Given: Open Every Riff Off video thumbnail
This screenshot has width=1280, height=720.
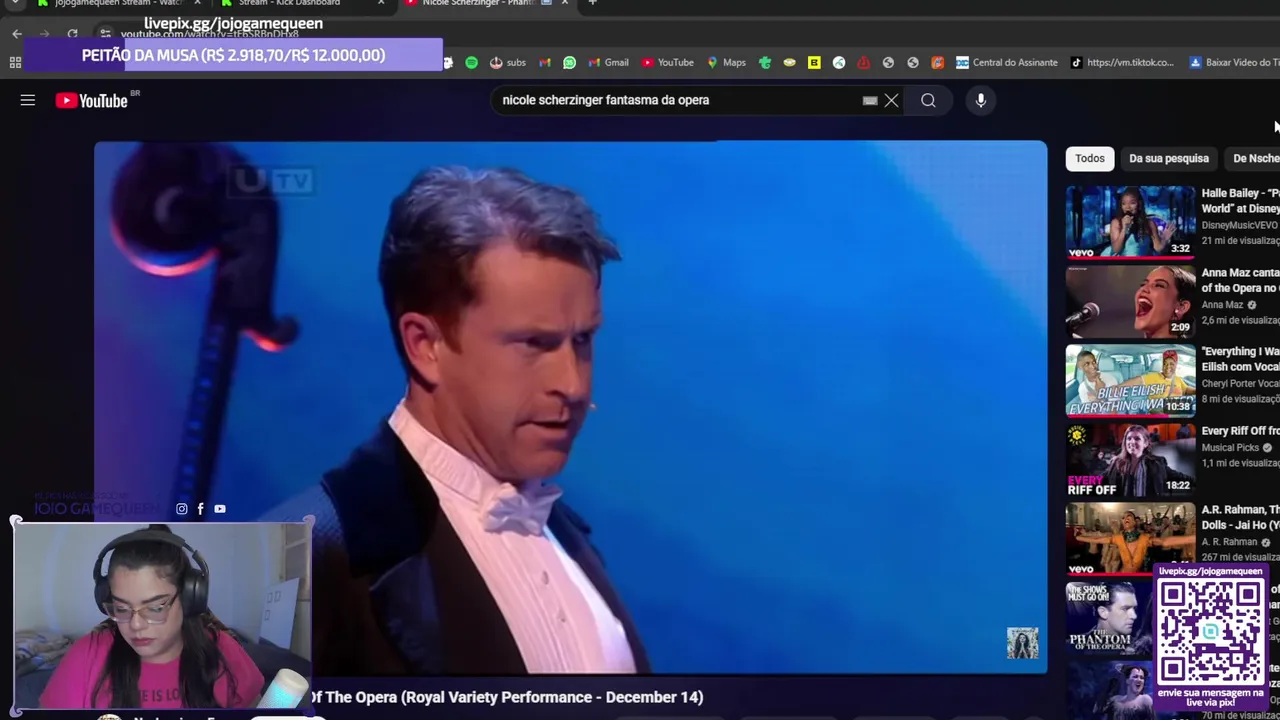Looking at the screenshot, I should (1130, 459).
